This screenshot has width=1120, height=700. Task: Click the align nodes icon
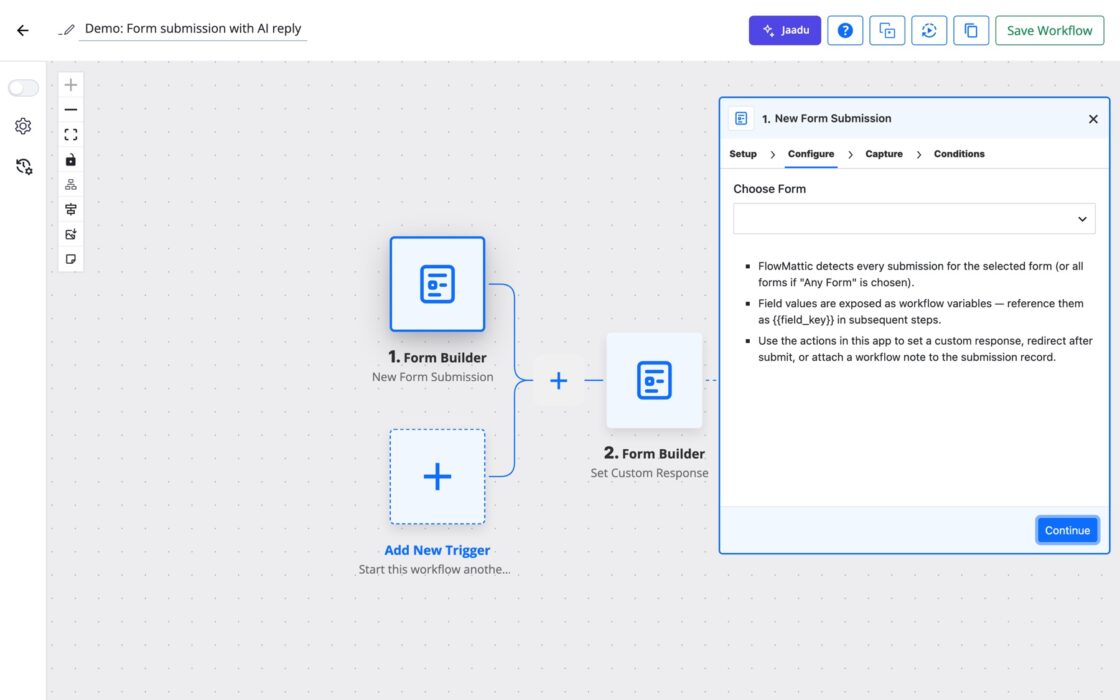(x=71, y=209)
